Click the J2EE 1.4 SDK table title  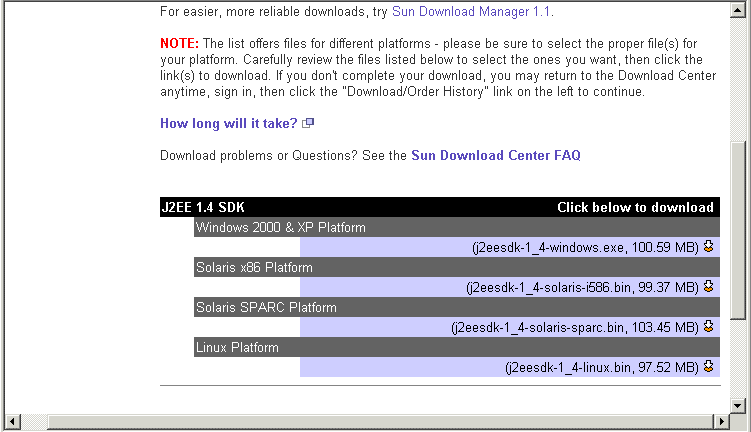coord(203,207)
